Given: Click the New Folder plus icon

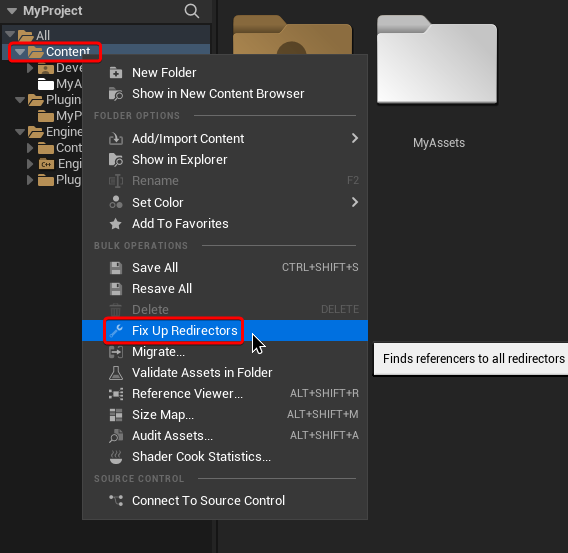Looking at the screenshot, I should (116, 73).
